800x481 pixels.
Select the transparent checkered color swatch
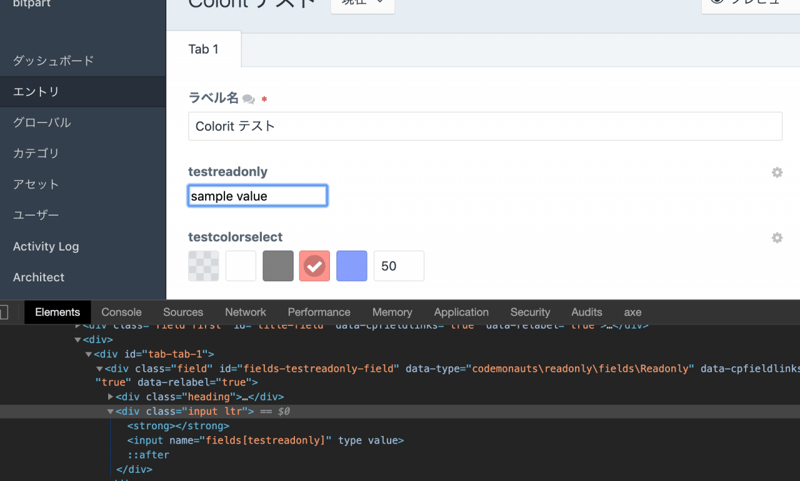[204, 266]
